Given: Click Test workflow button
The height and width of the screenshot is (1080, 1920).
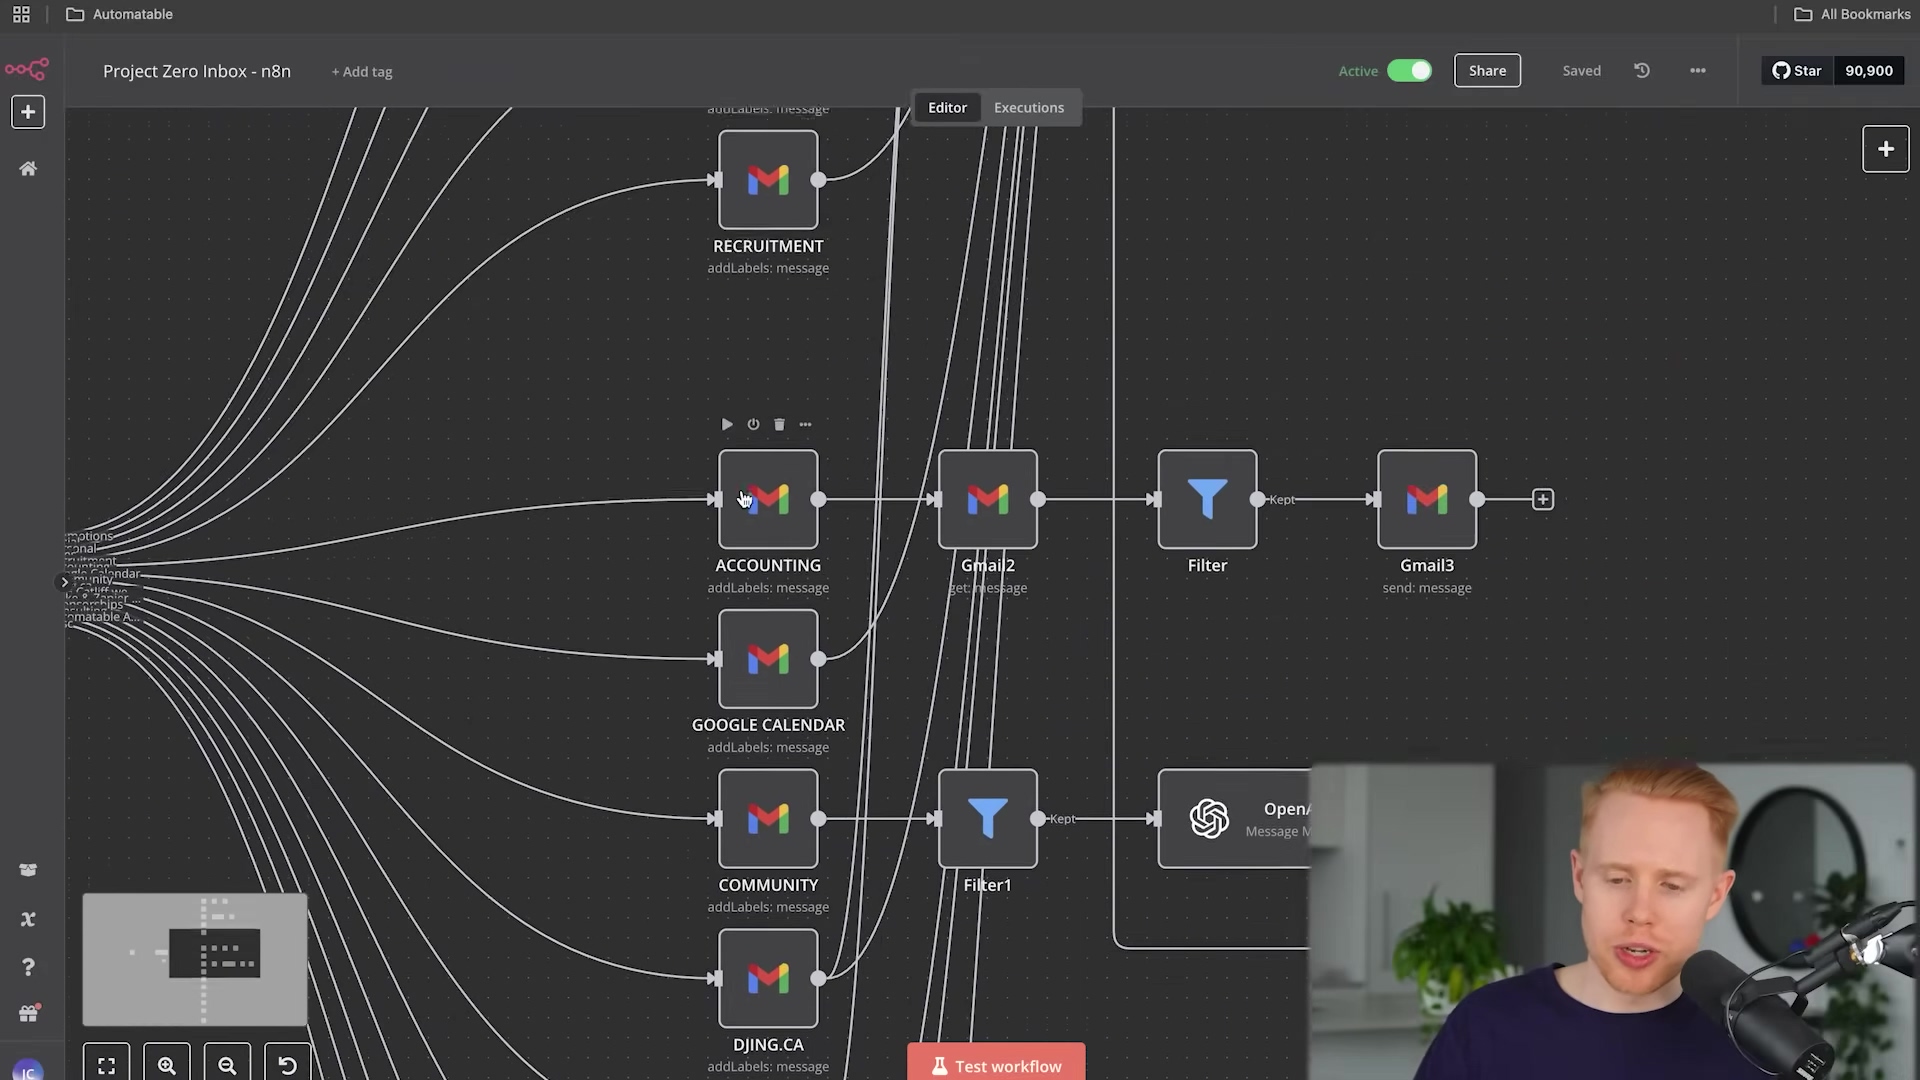Looking at the screenshot, I should click(x=996, y=1064).
